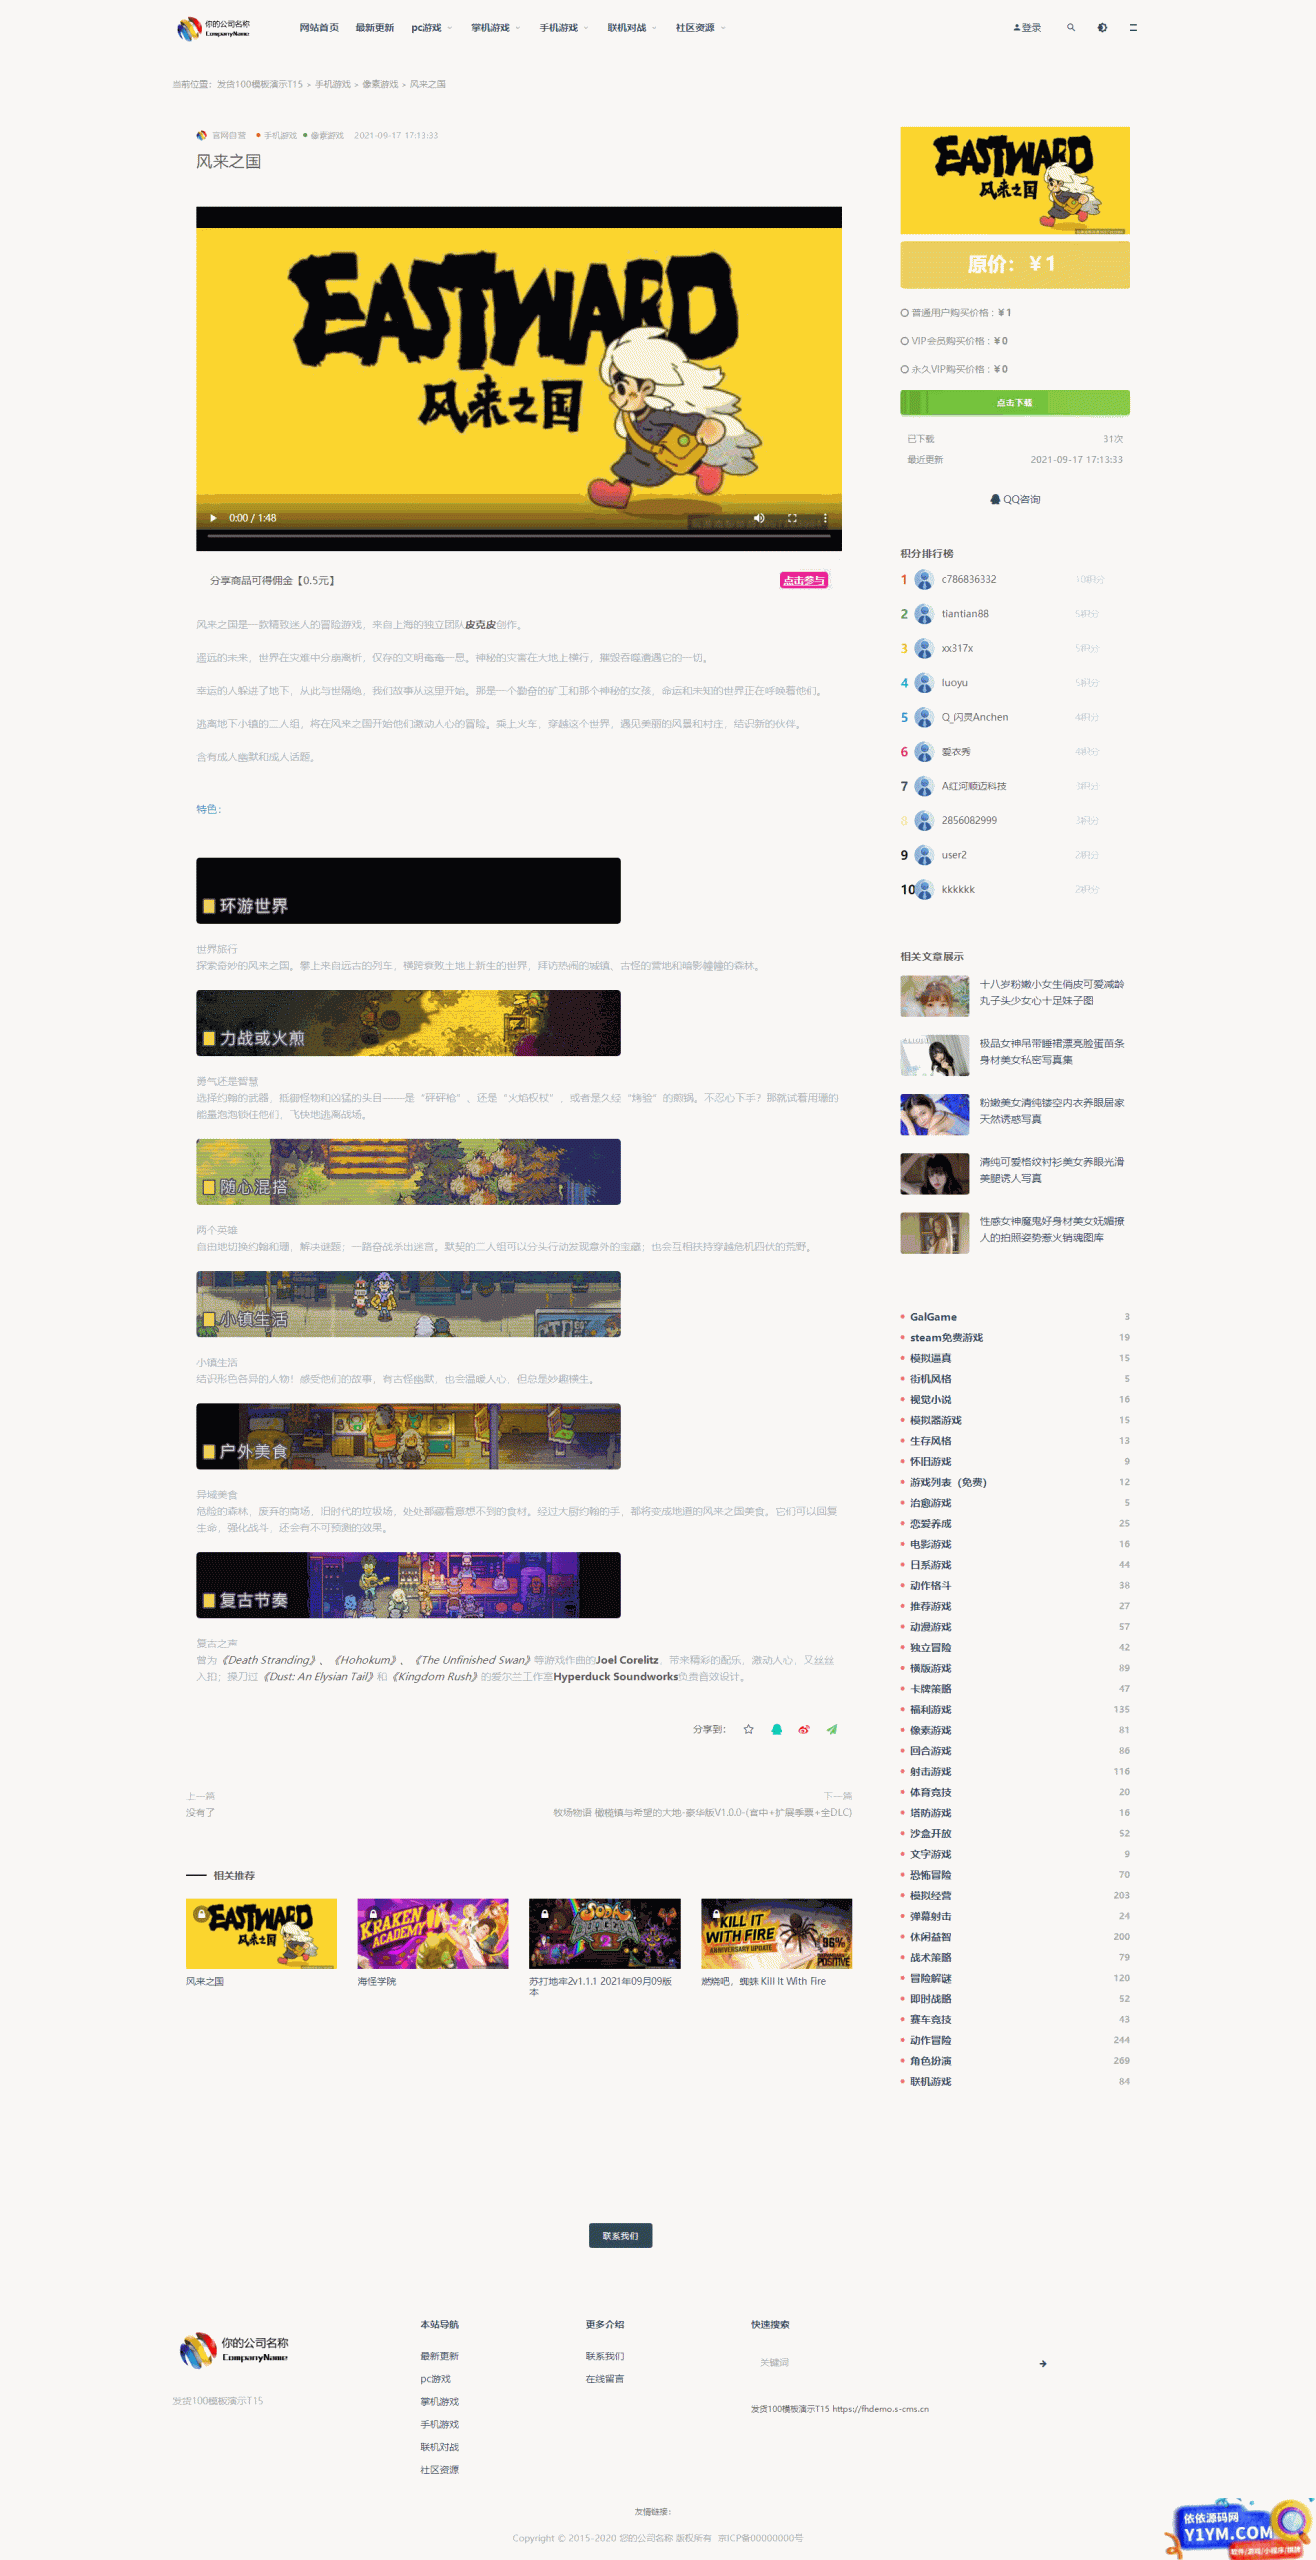The width and height of the screenshot is (1316, 2560).
Task: Open the 恐怖冒险 category link
Action: click(930, 1875)
